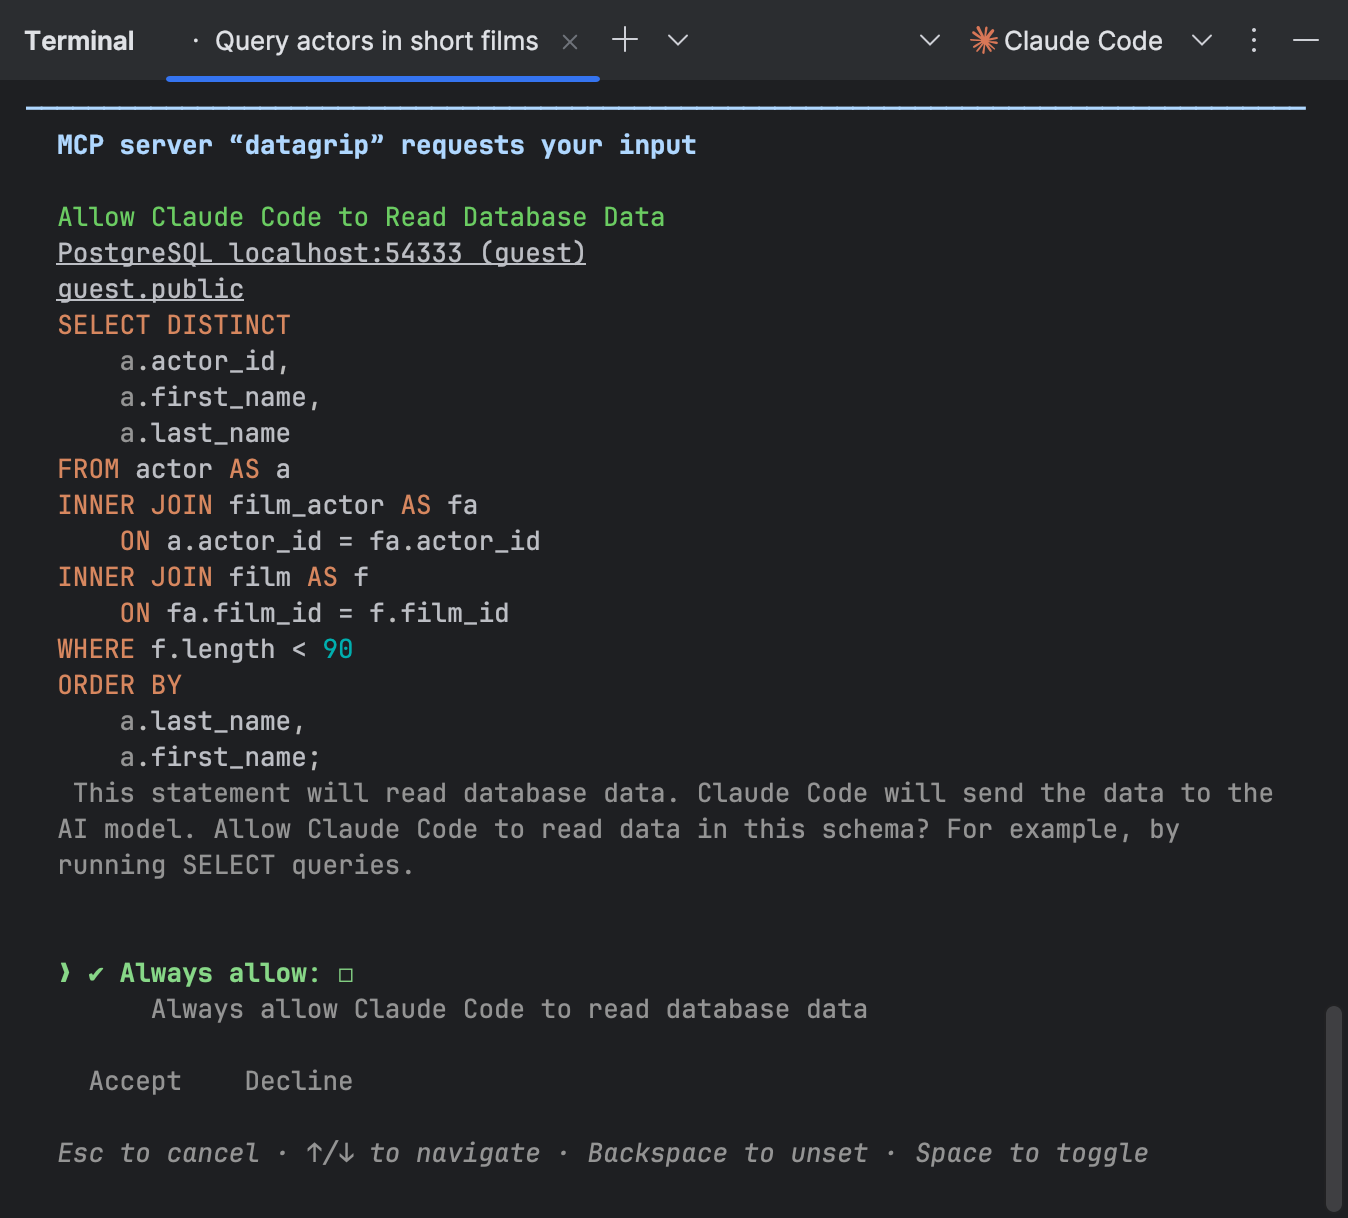
Task: Click the green checkmark beside Always allow
Action: pyautogui.click(x=96, y=974)
